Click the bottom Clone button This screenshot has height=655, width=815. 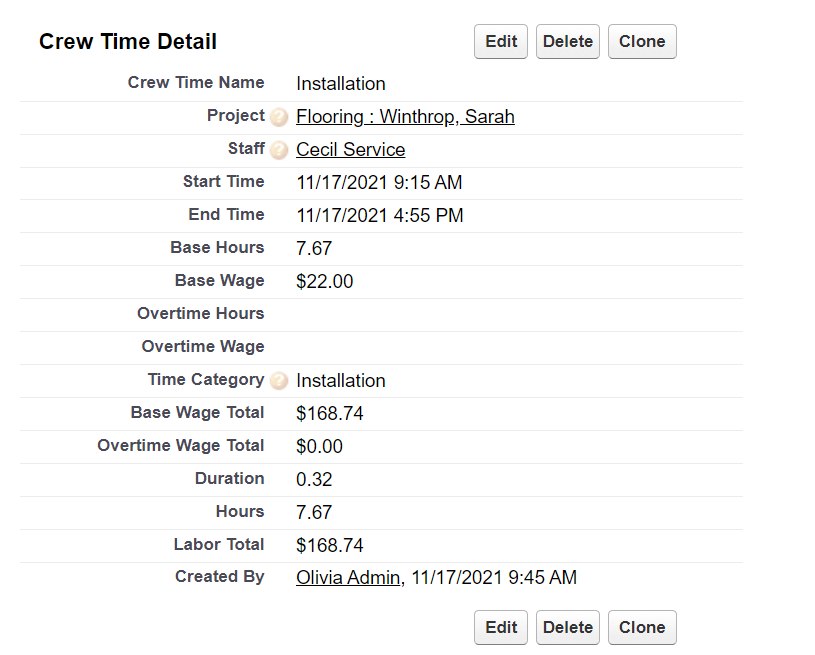(642, 628)
